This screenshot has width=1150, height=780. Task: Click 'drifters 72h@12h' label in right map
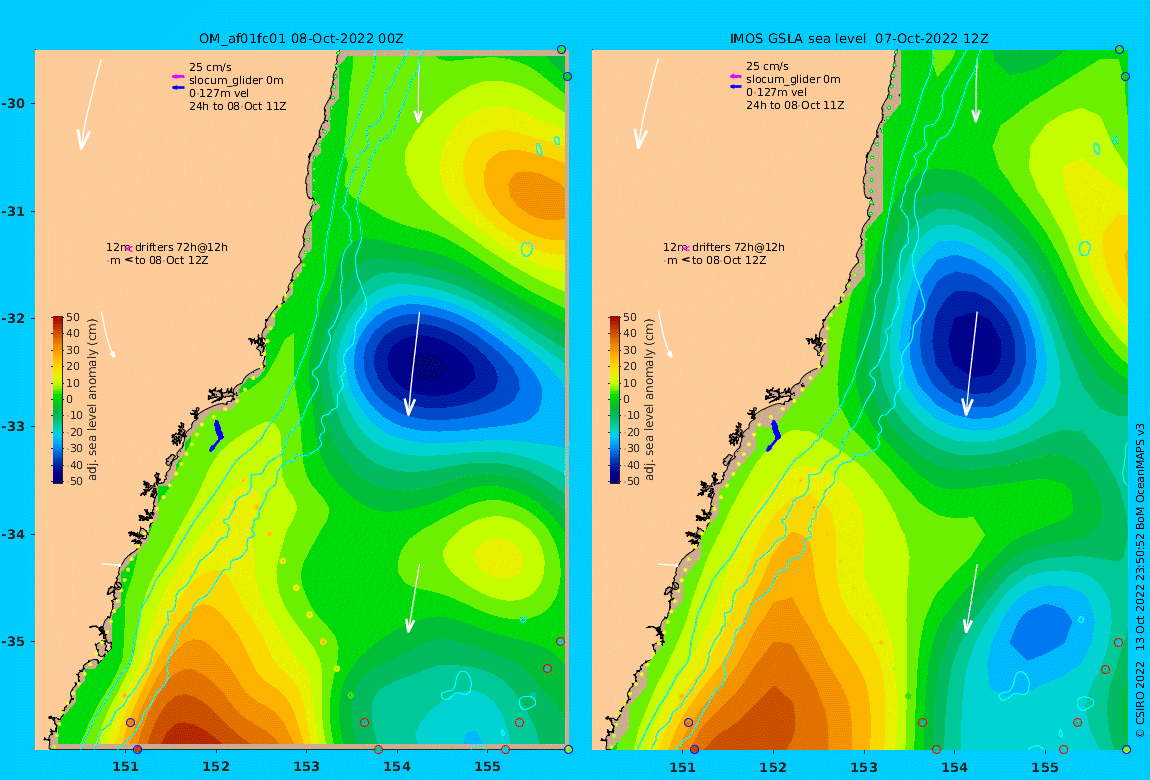[x=739, y=247]
